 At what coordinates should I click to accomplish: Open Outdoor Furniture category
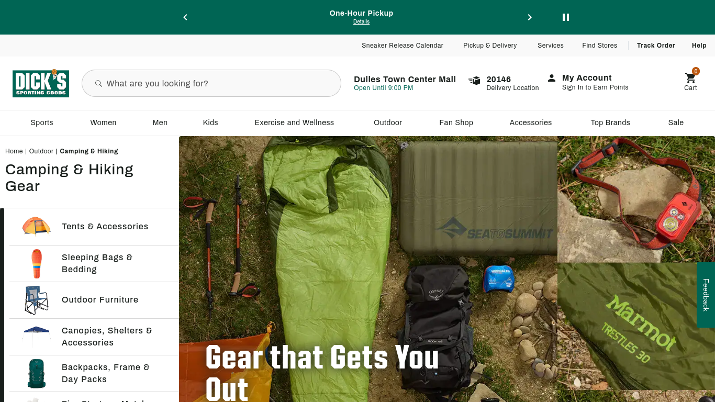coord(100,300)
